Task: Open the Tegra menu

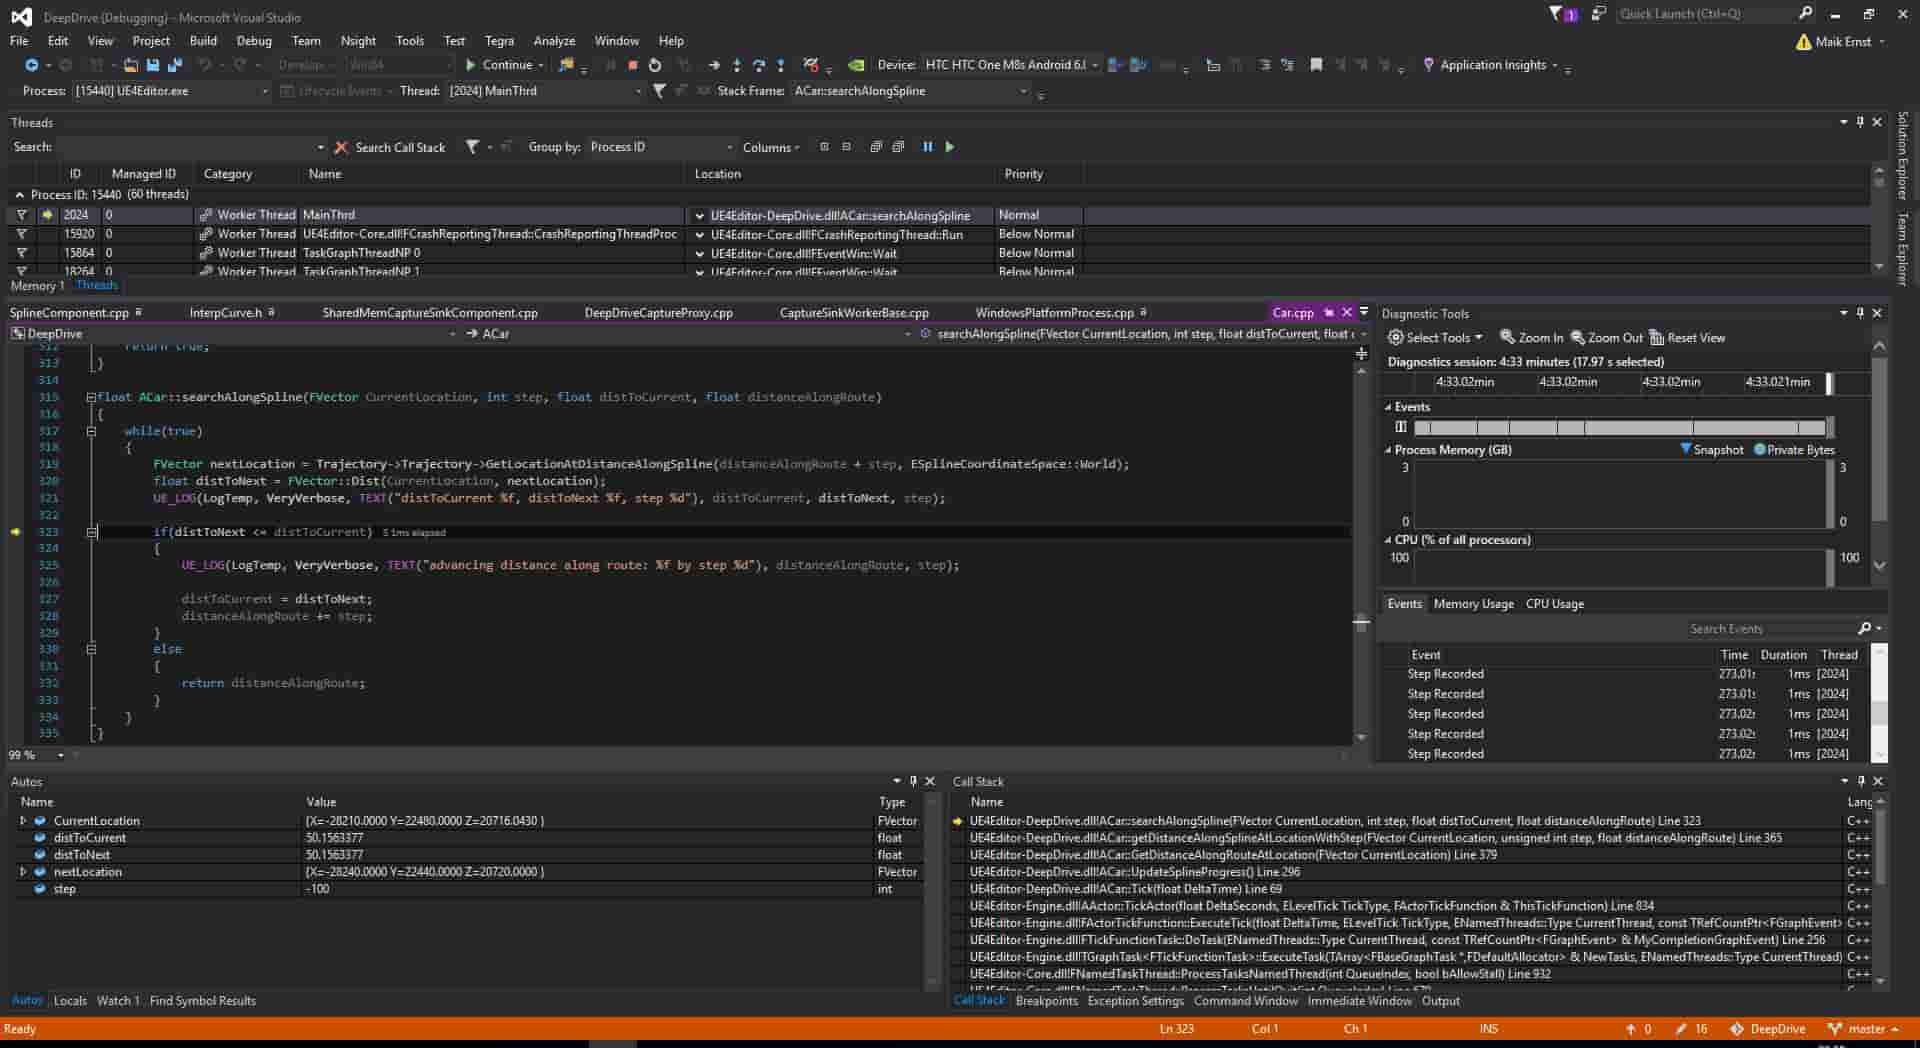Action: click(x=499, y=41)
